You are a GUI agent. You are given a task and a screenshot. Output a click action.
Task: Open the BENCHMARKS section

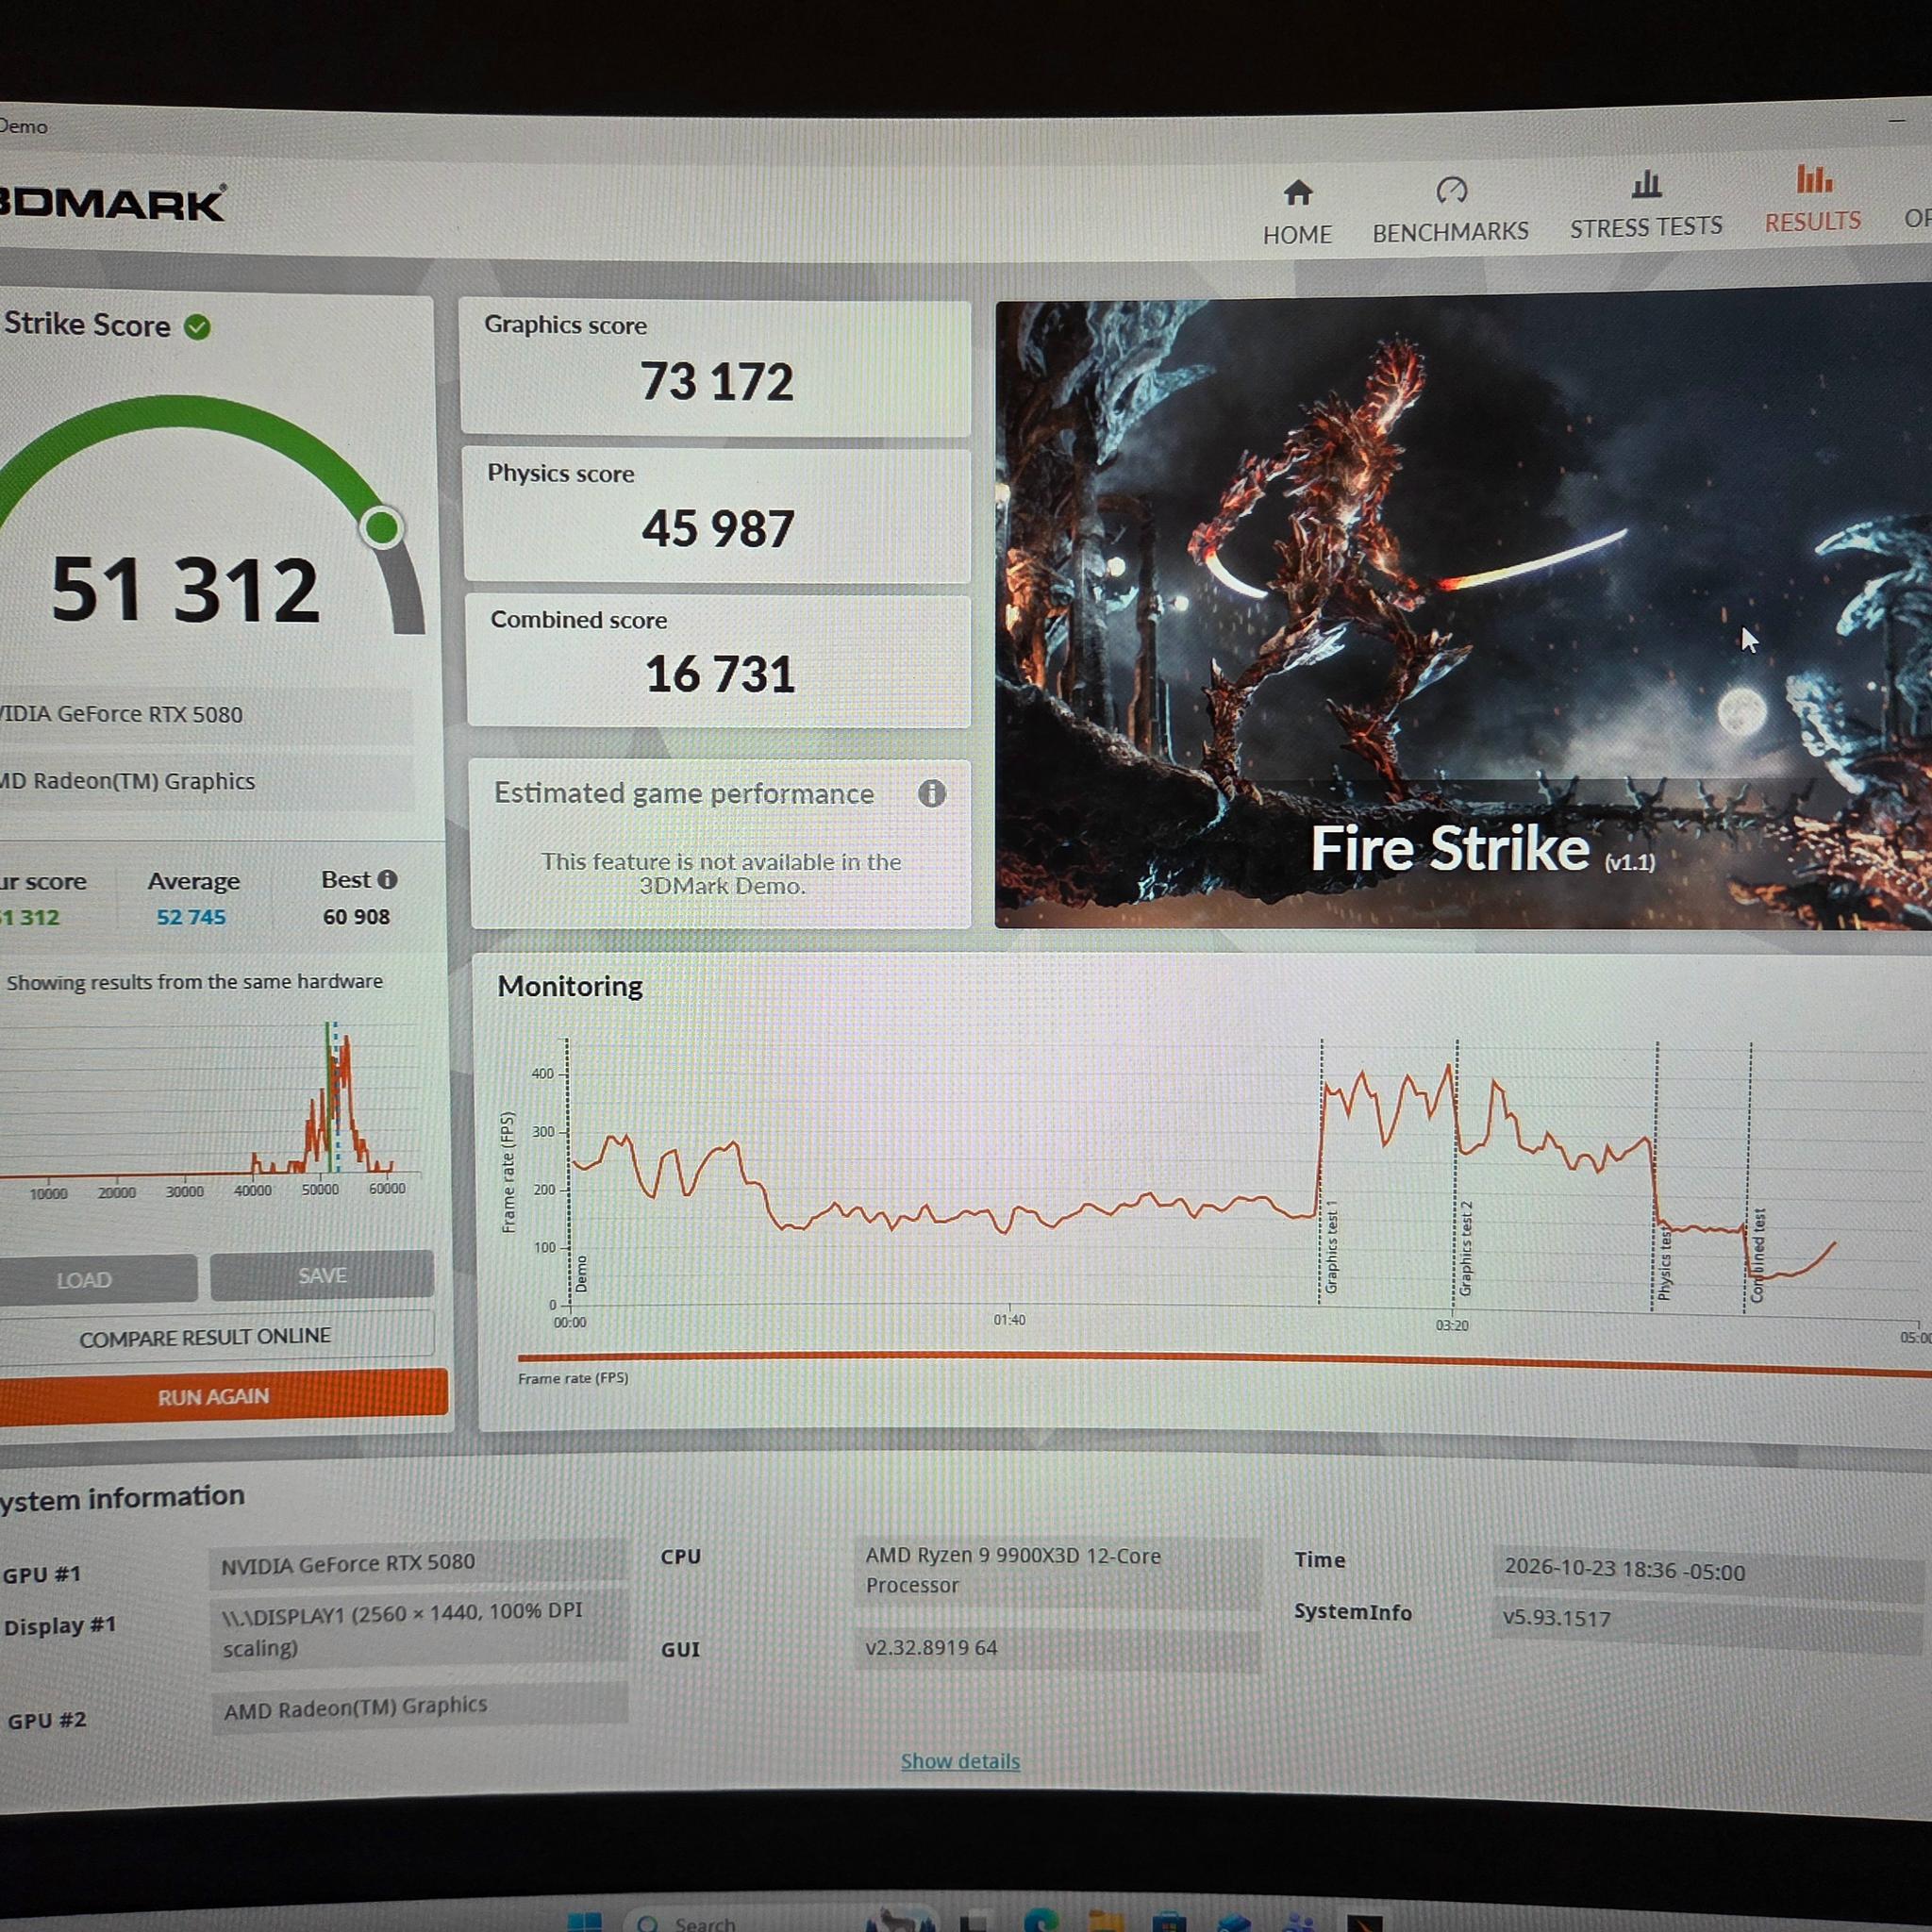[1450, 211]
